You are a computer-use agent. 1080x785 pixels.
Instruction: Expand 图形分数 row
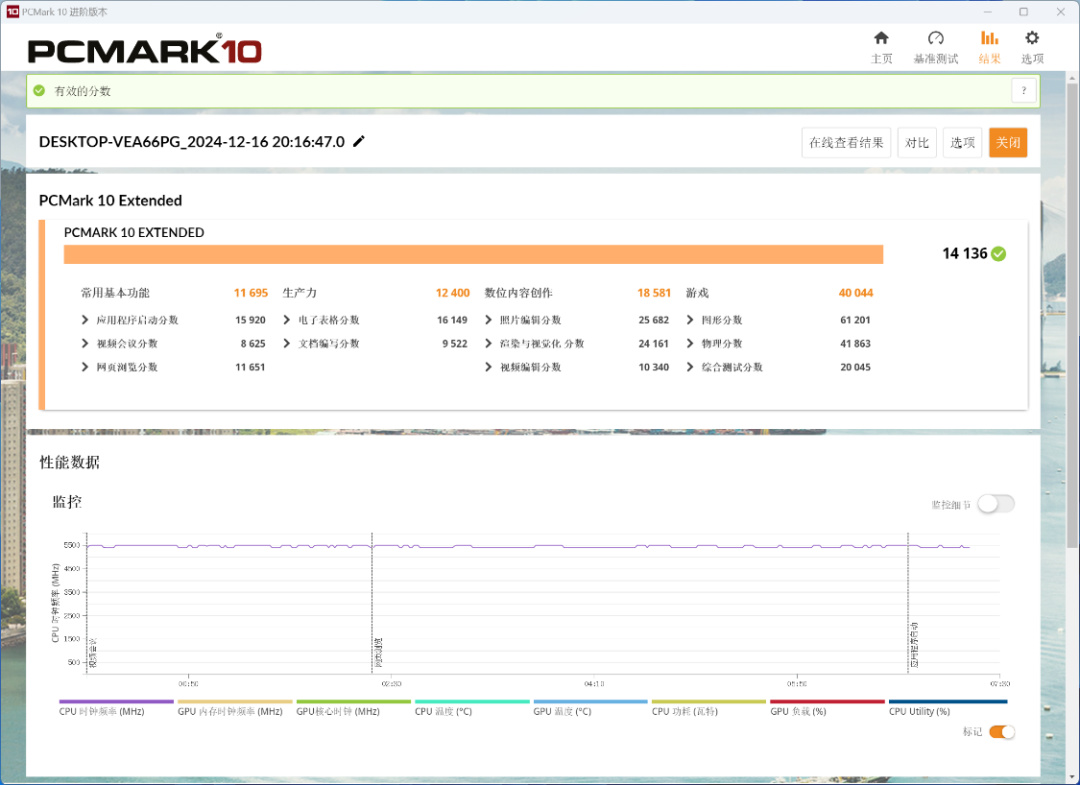[690, 320]
